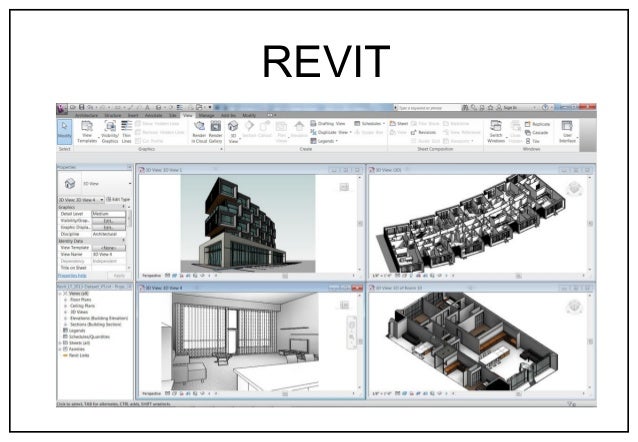This screenshot has height=442, width=638.
Task: Open the Schedules dropdown
Action: [369, 123]
